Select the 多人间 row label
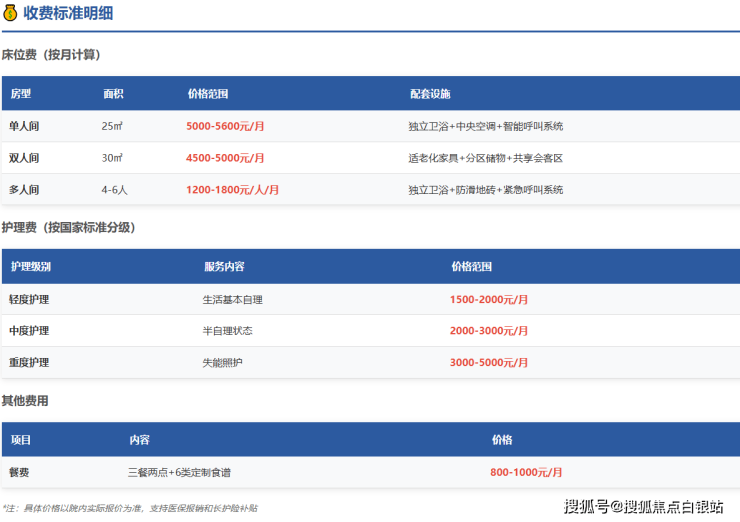This screenshot has height=522, width=740. click(x=24, y=189)
